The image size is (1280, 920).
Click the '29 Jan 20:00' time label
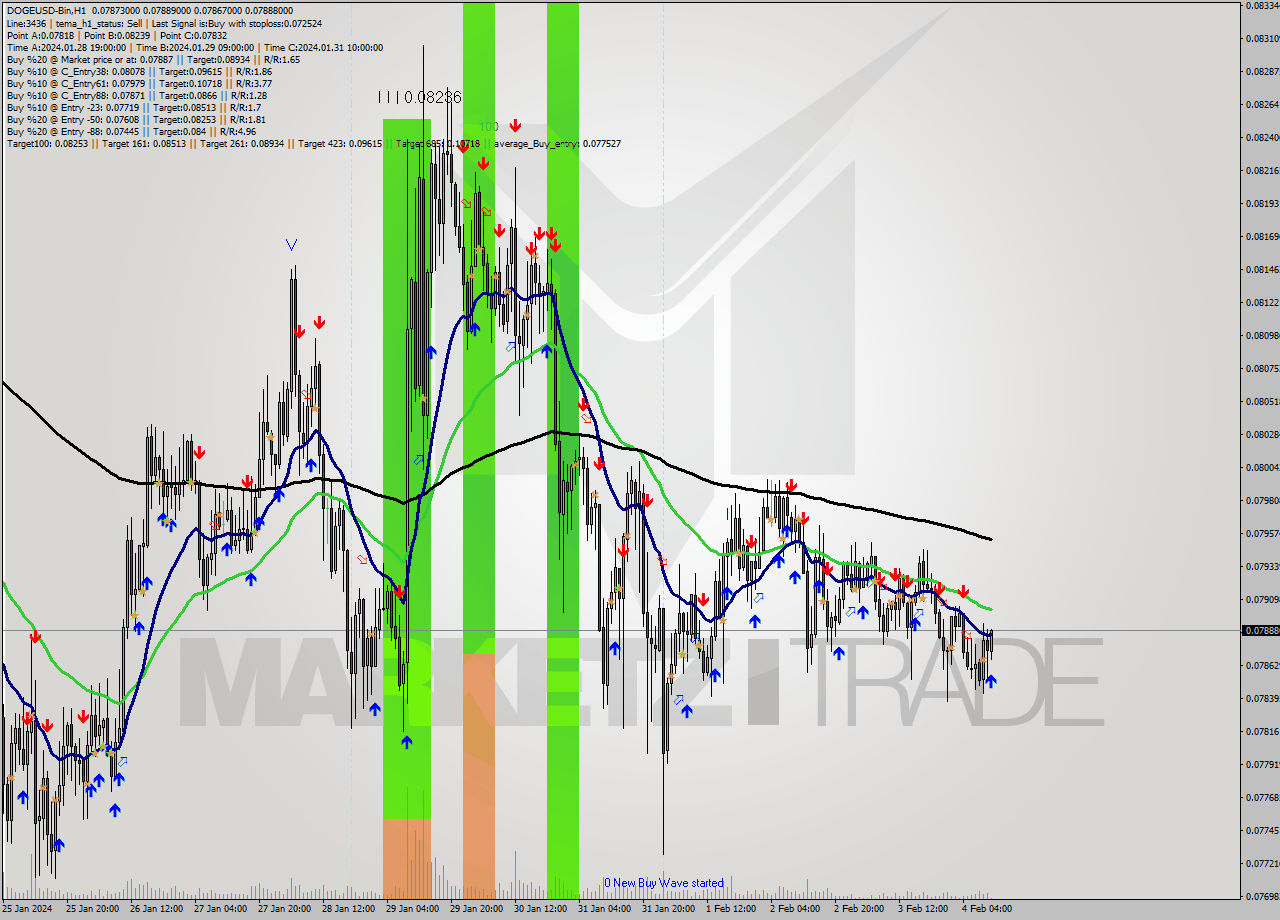point(476,909)
